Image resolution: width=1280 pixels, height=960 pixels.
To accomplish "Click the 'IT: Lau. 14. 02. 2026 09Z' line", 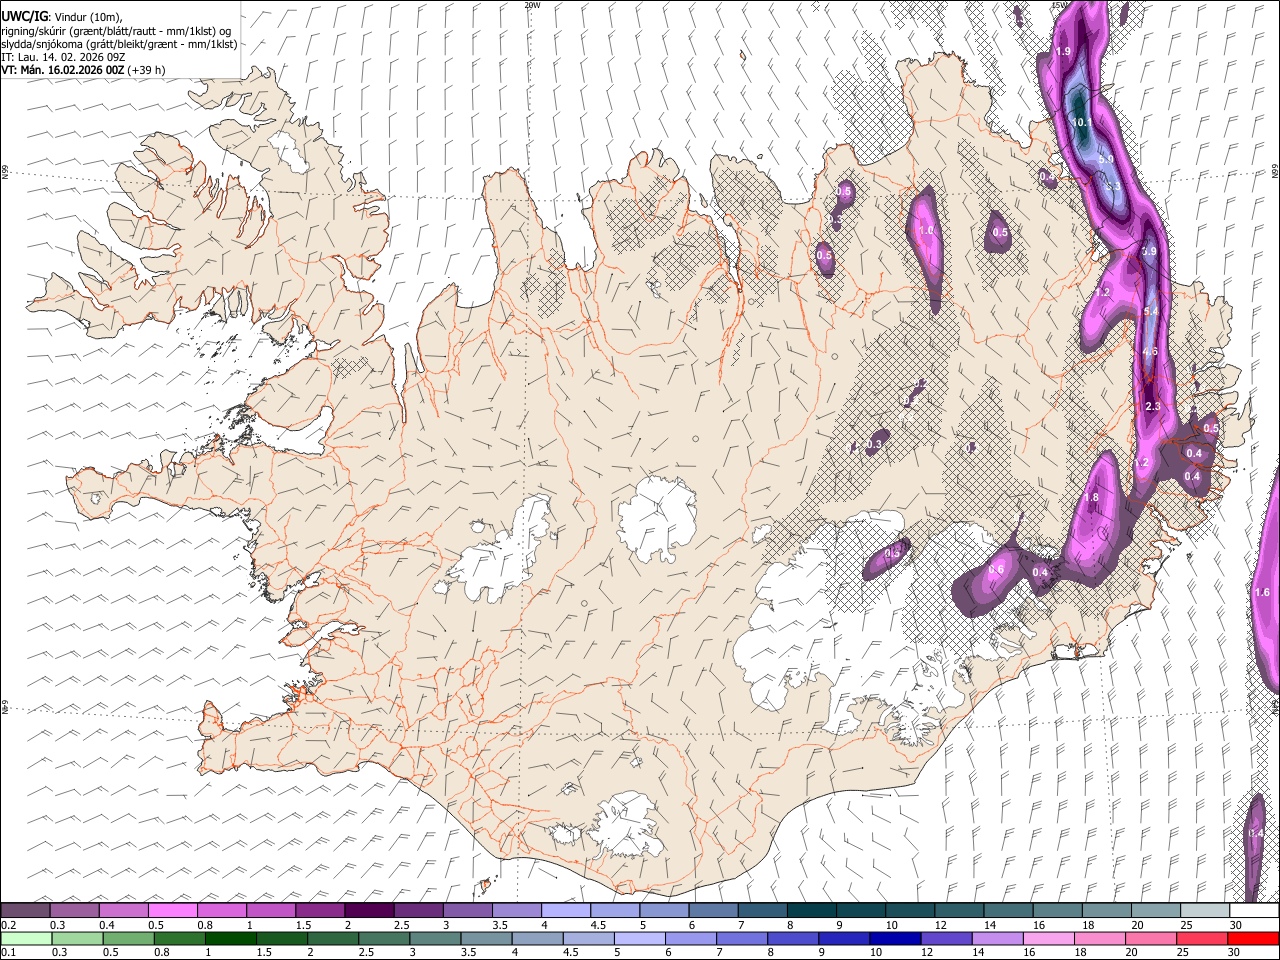I will coord(63,57).
